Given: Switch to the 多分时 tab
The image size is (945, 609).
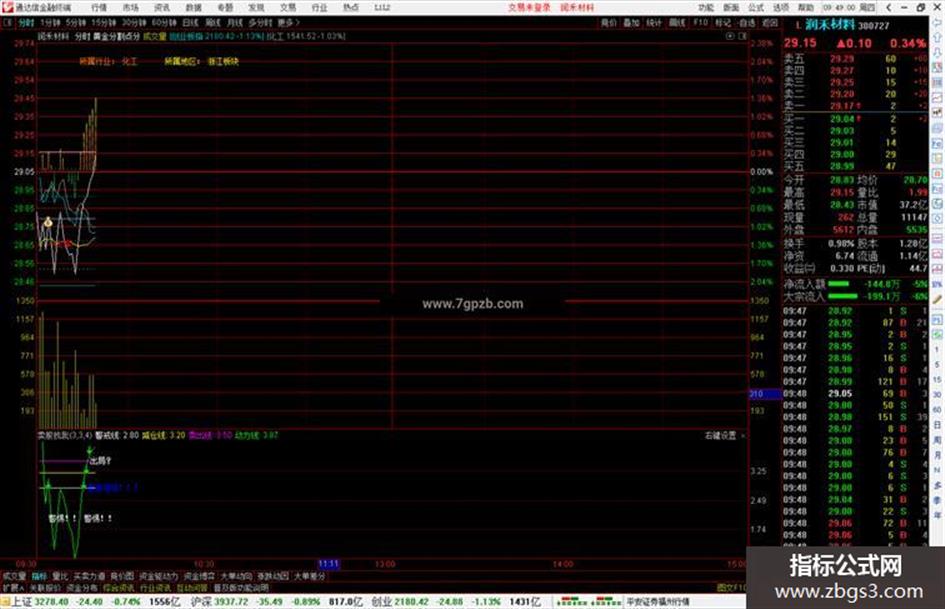Looking at the screenshot, I should (x=260, y=22).
